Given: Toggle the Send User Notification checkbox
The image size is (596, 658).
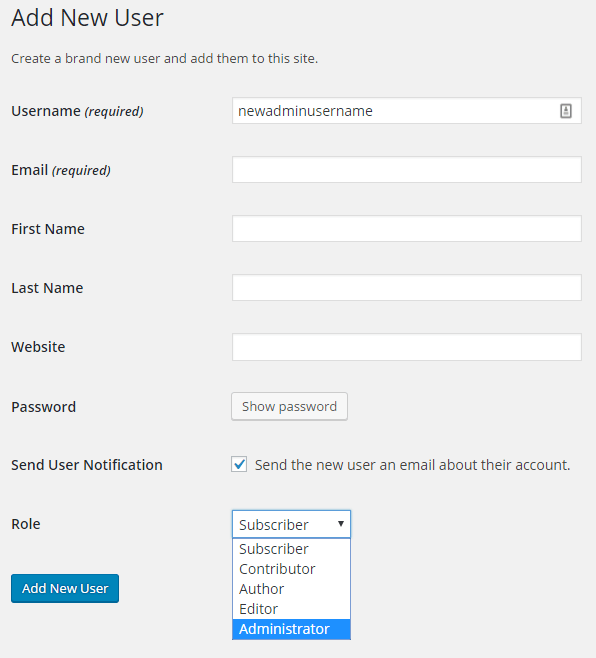Looking at the screenshot, I should (x=239, y=465).
